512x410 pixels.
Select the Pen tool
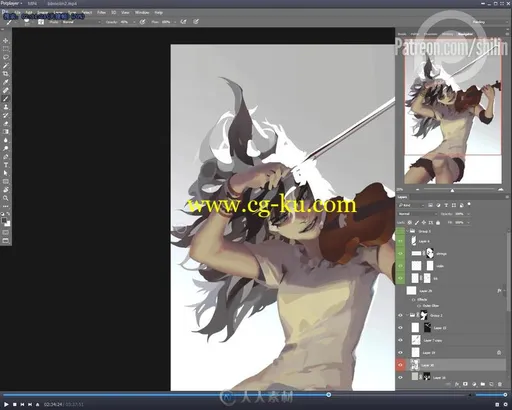[6, 157]
